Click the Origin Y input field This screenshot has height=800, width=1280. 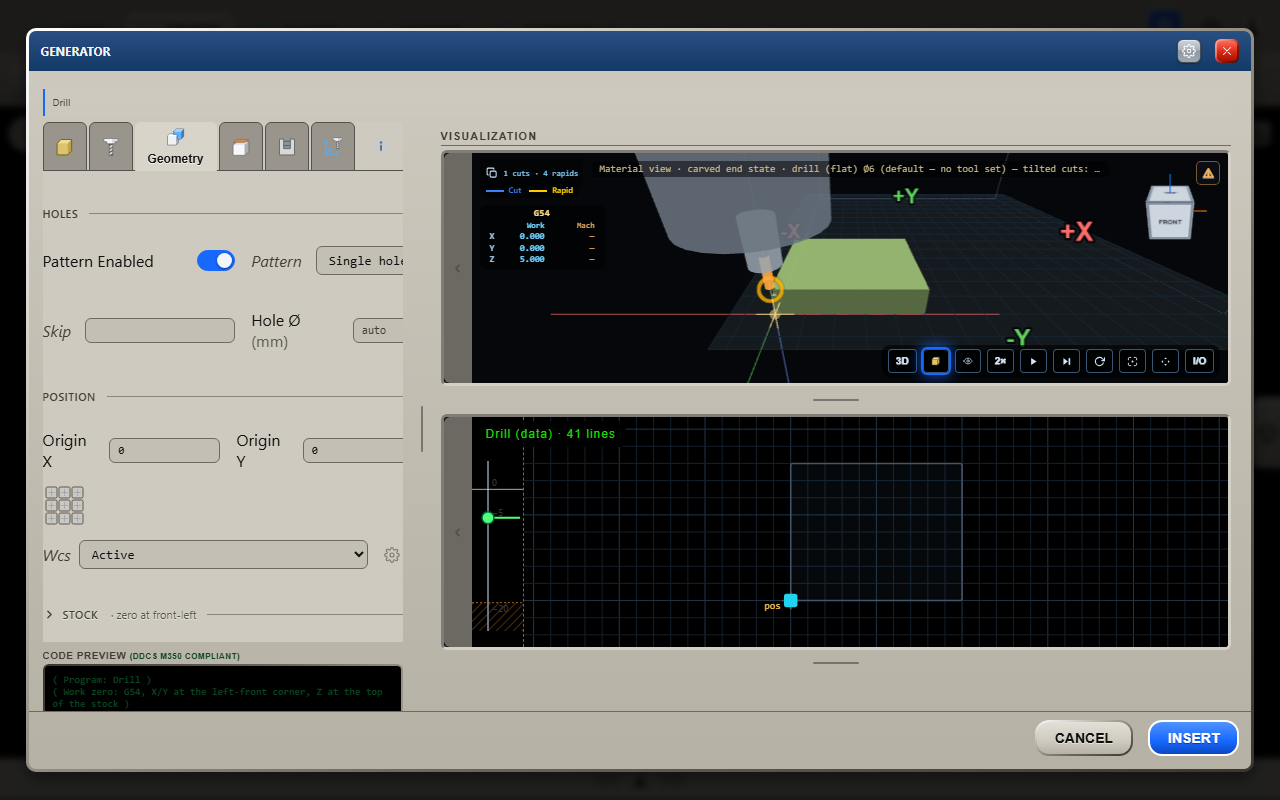[x=353, y=451]
